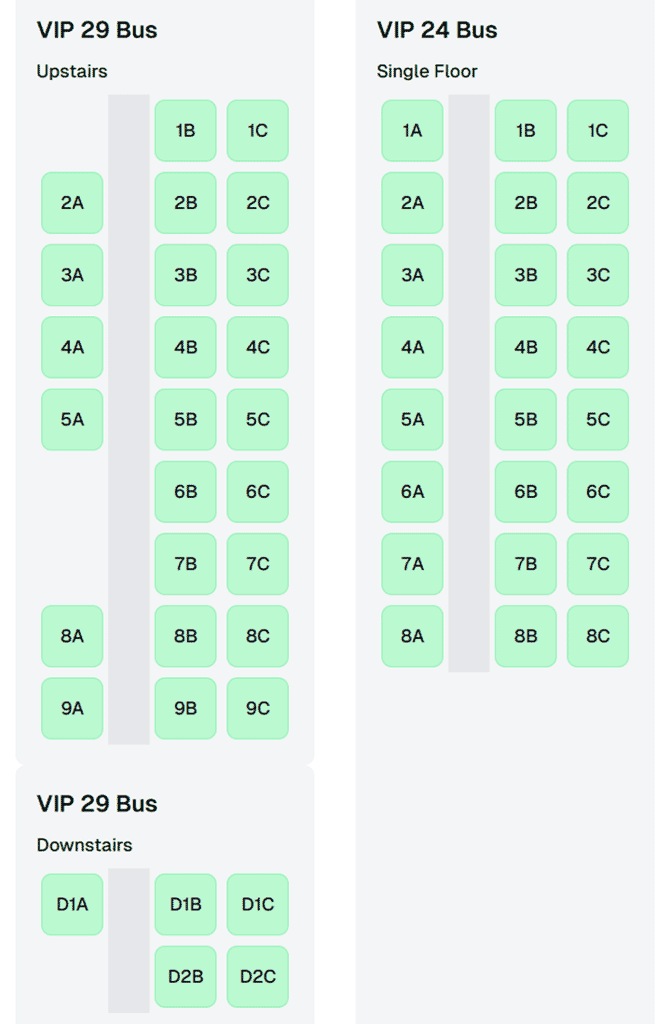Select seat 7A on VIP 24 bus
The image size is (671, 1024).
tap(412, 563)
